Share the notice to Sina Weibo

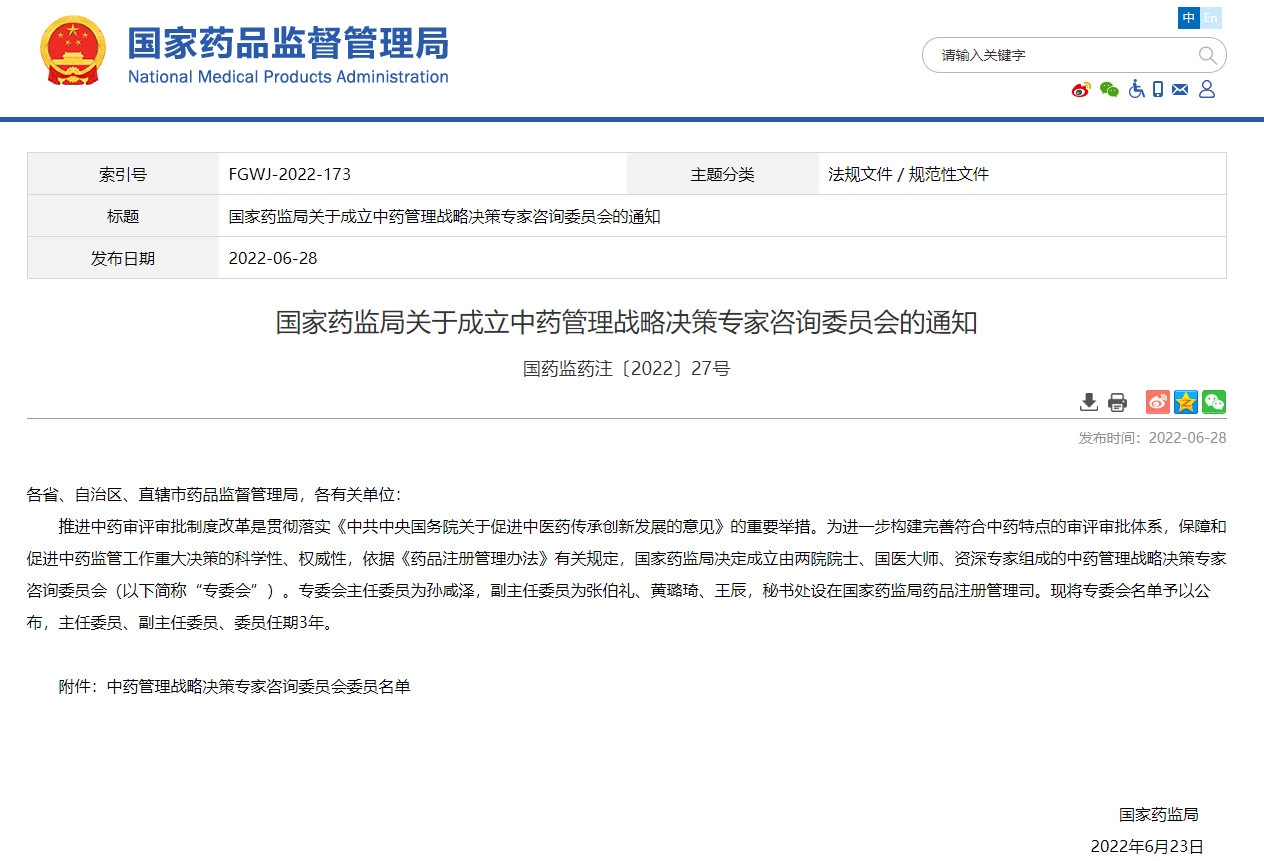pos(1157,401)
